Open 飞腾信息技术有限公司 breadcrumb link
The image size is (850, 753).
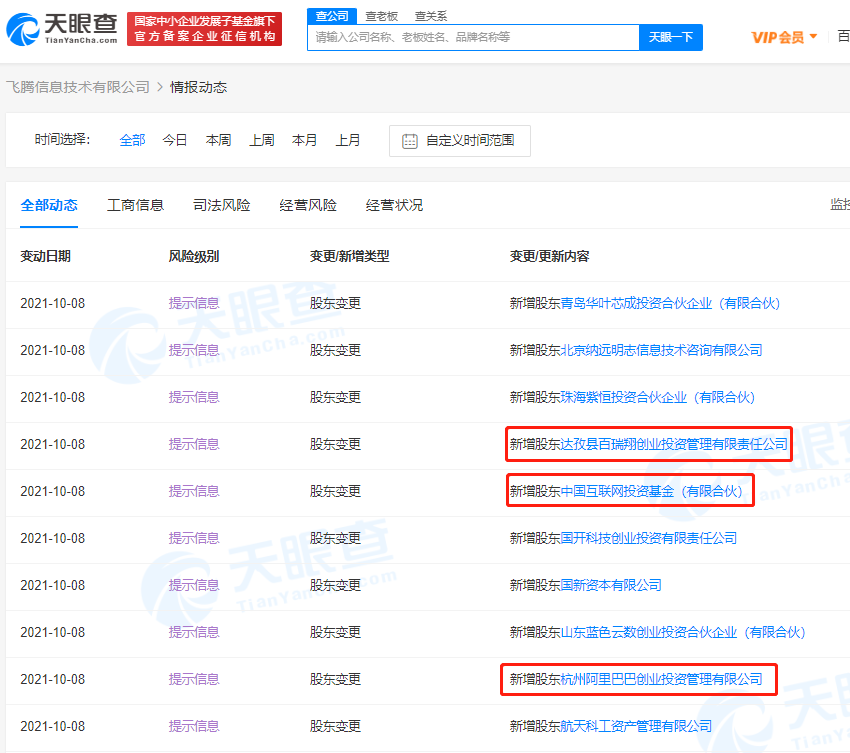click(x=78, y=87)
